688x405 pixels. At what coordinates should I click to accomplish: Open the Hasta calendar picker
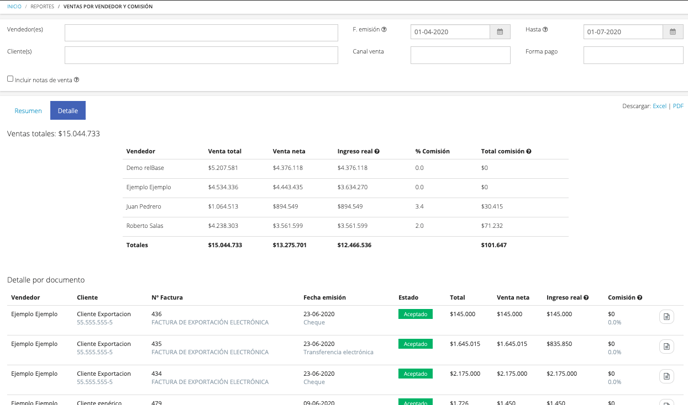673,32
